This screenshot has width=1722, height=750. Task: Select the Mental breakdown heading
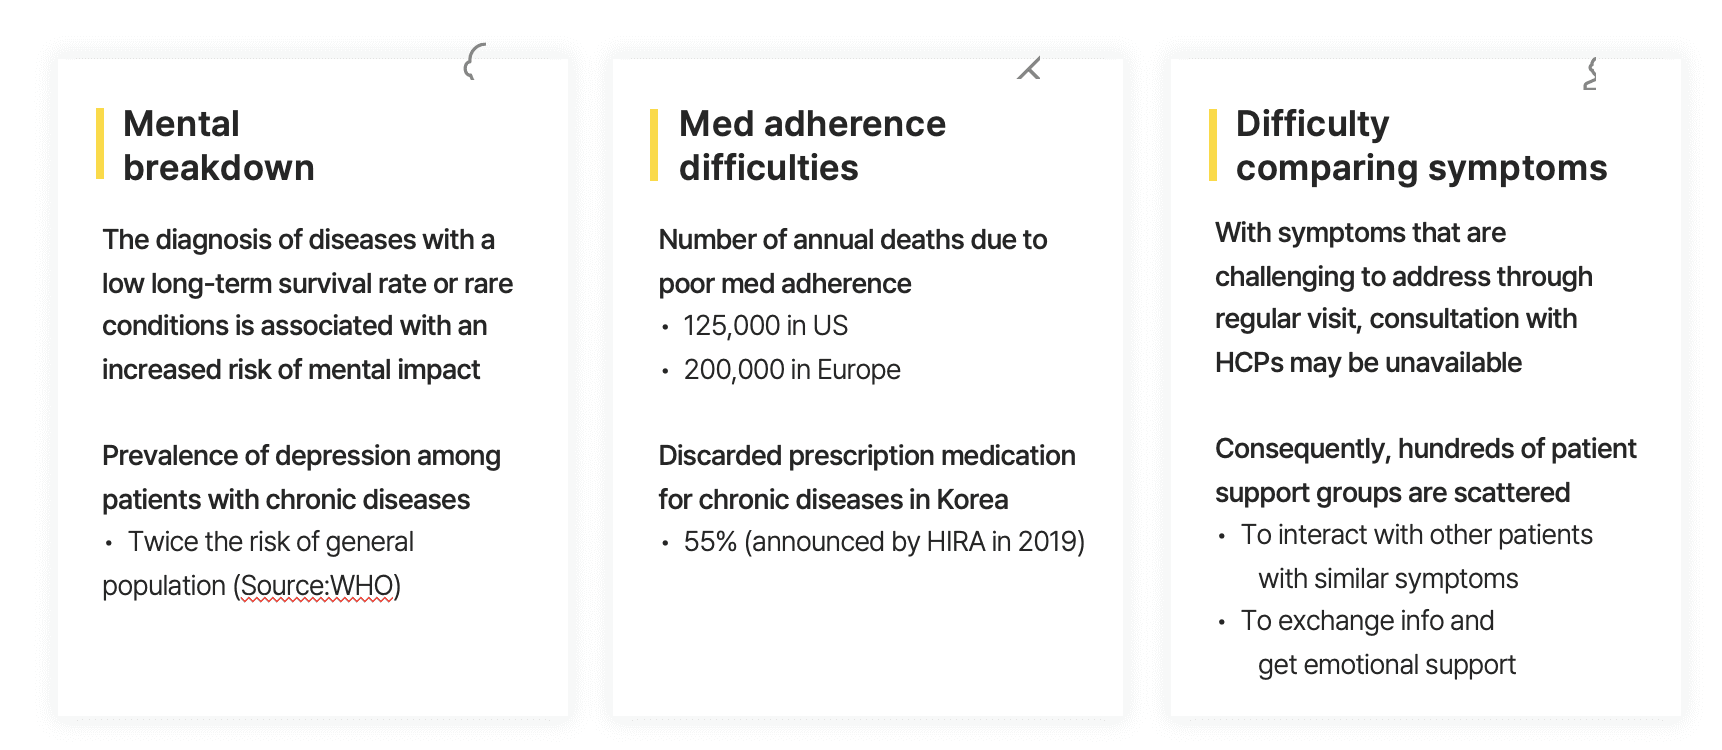[x=218, y=146]
